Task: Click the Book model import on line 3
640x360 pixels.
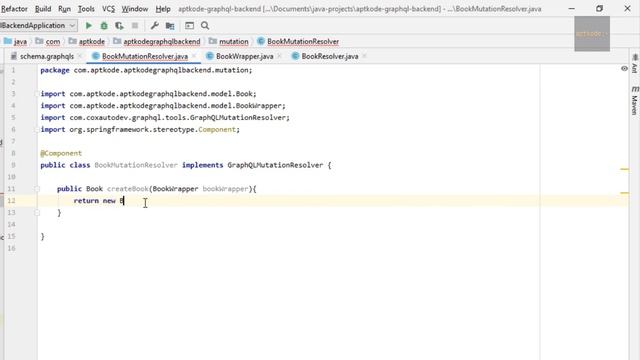Action: (148, 94)
